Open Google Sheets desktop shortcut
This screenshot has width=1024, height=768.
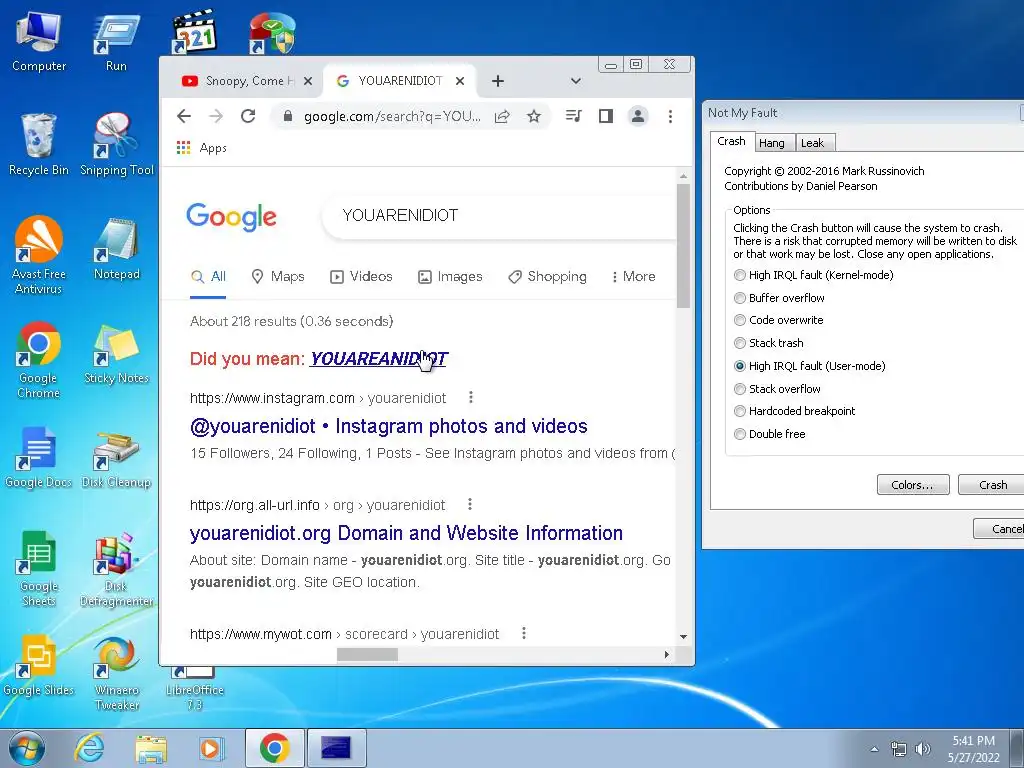pos(39,569)
